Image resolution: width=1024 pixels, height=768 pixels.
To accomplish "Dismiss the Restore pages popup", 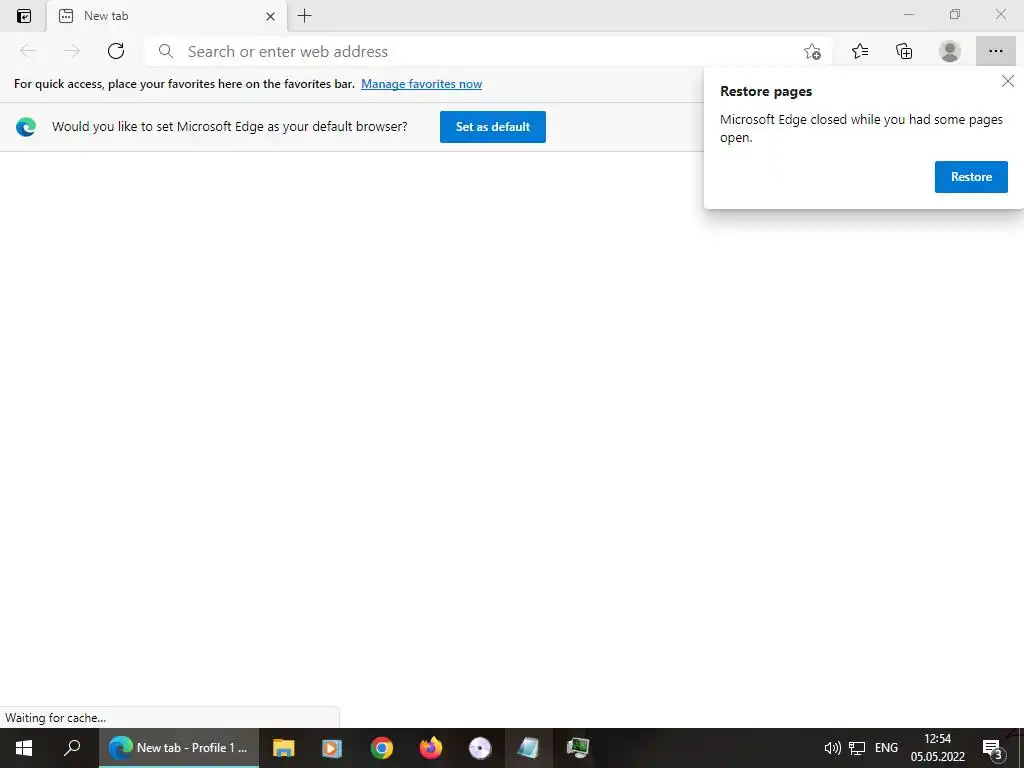I will click(x=1008, y=81).
